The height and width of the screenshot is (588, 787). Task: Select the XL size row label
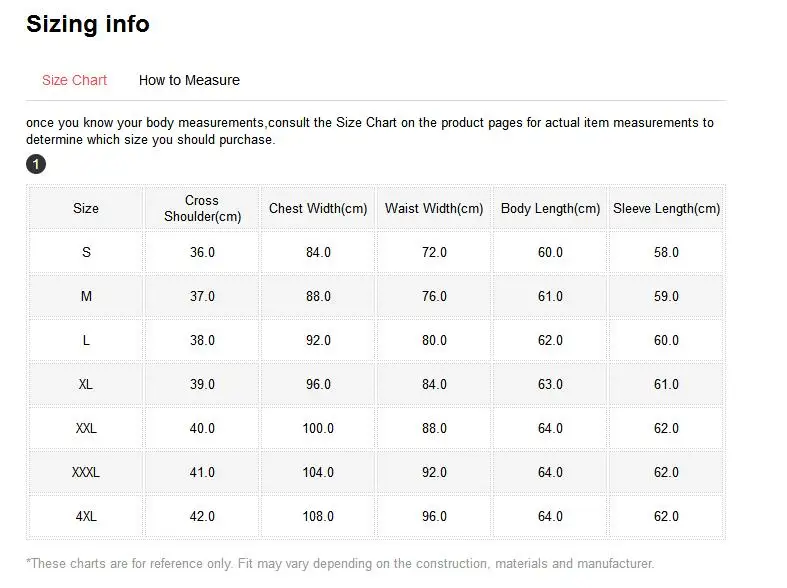point(86,384)
